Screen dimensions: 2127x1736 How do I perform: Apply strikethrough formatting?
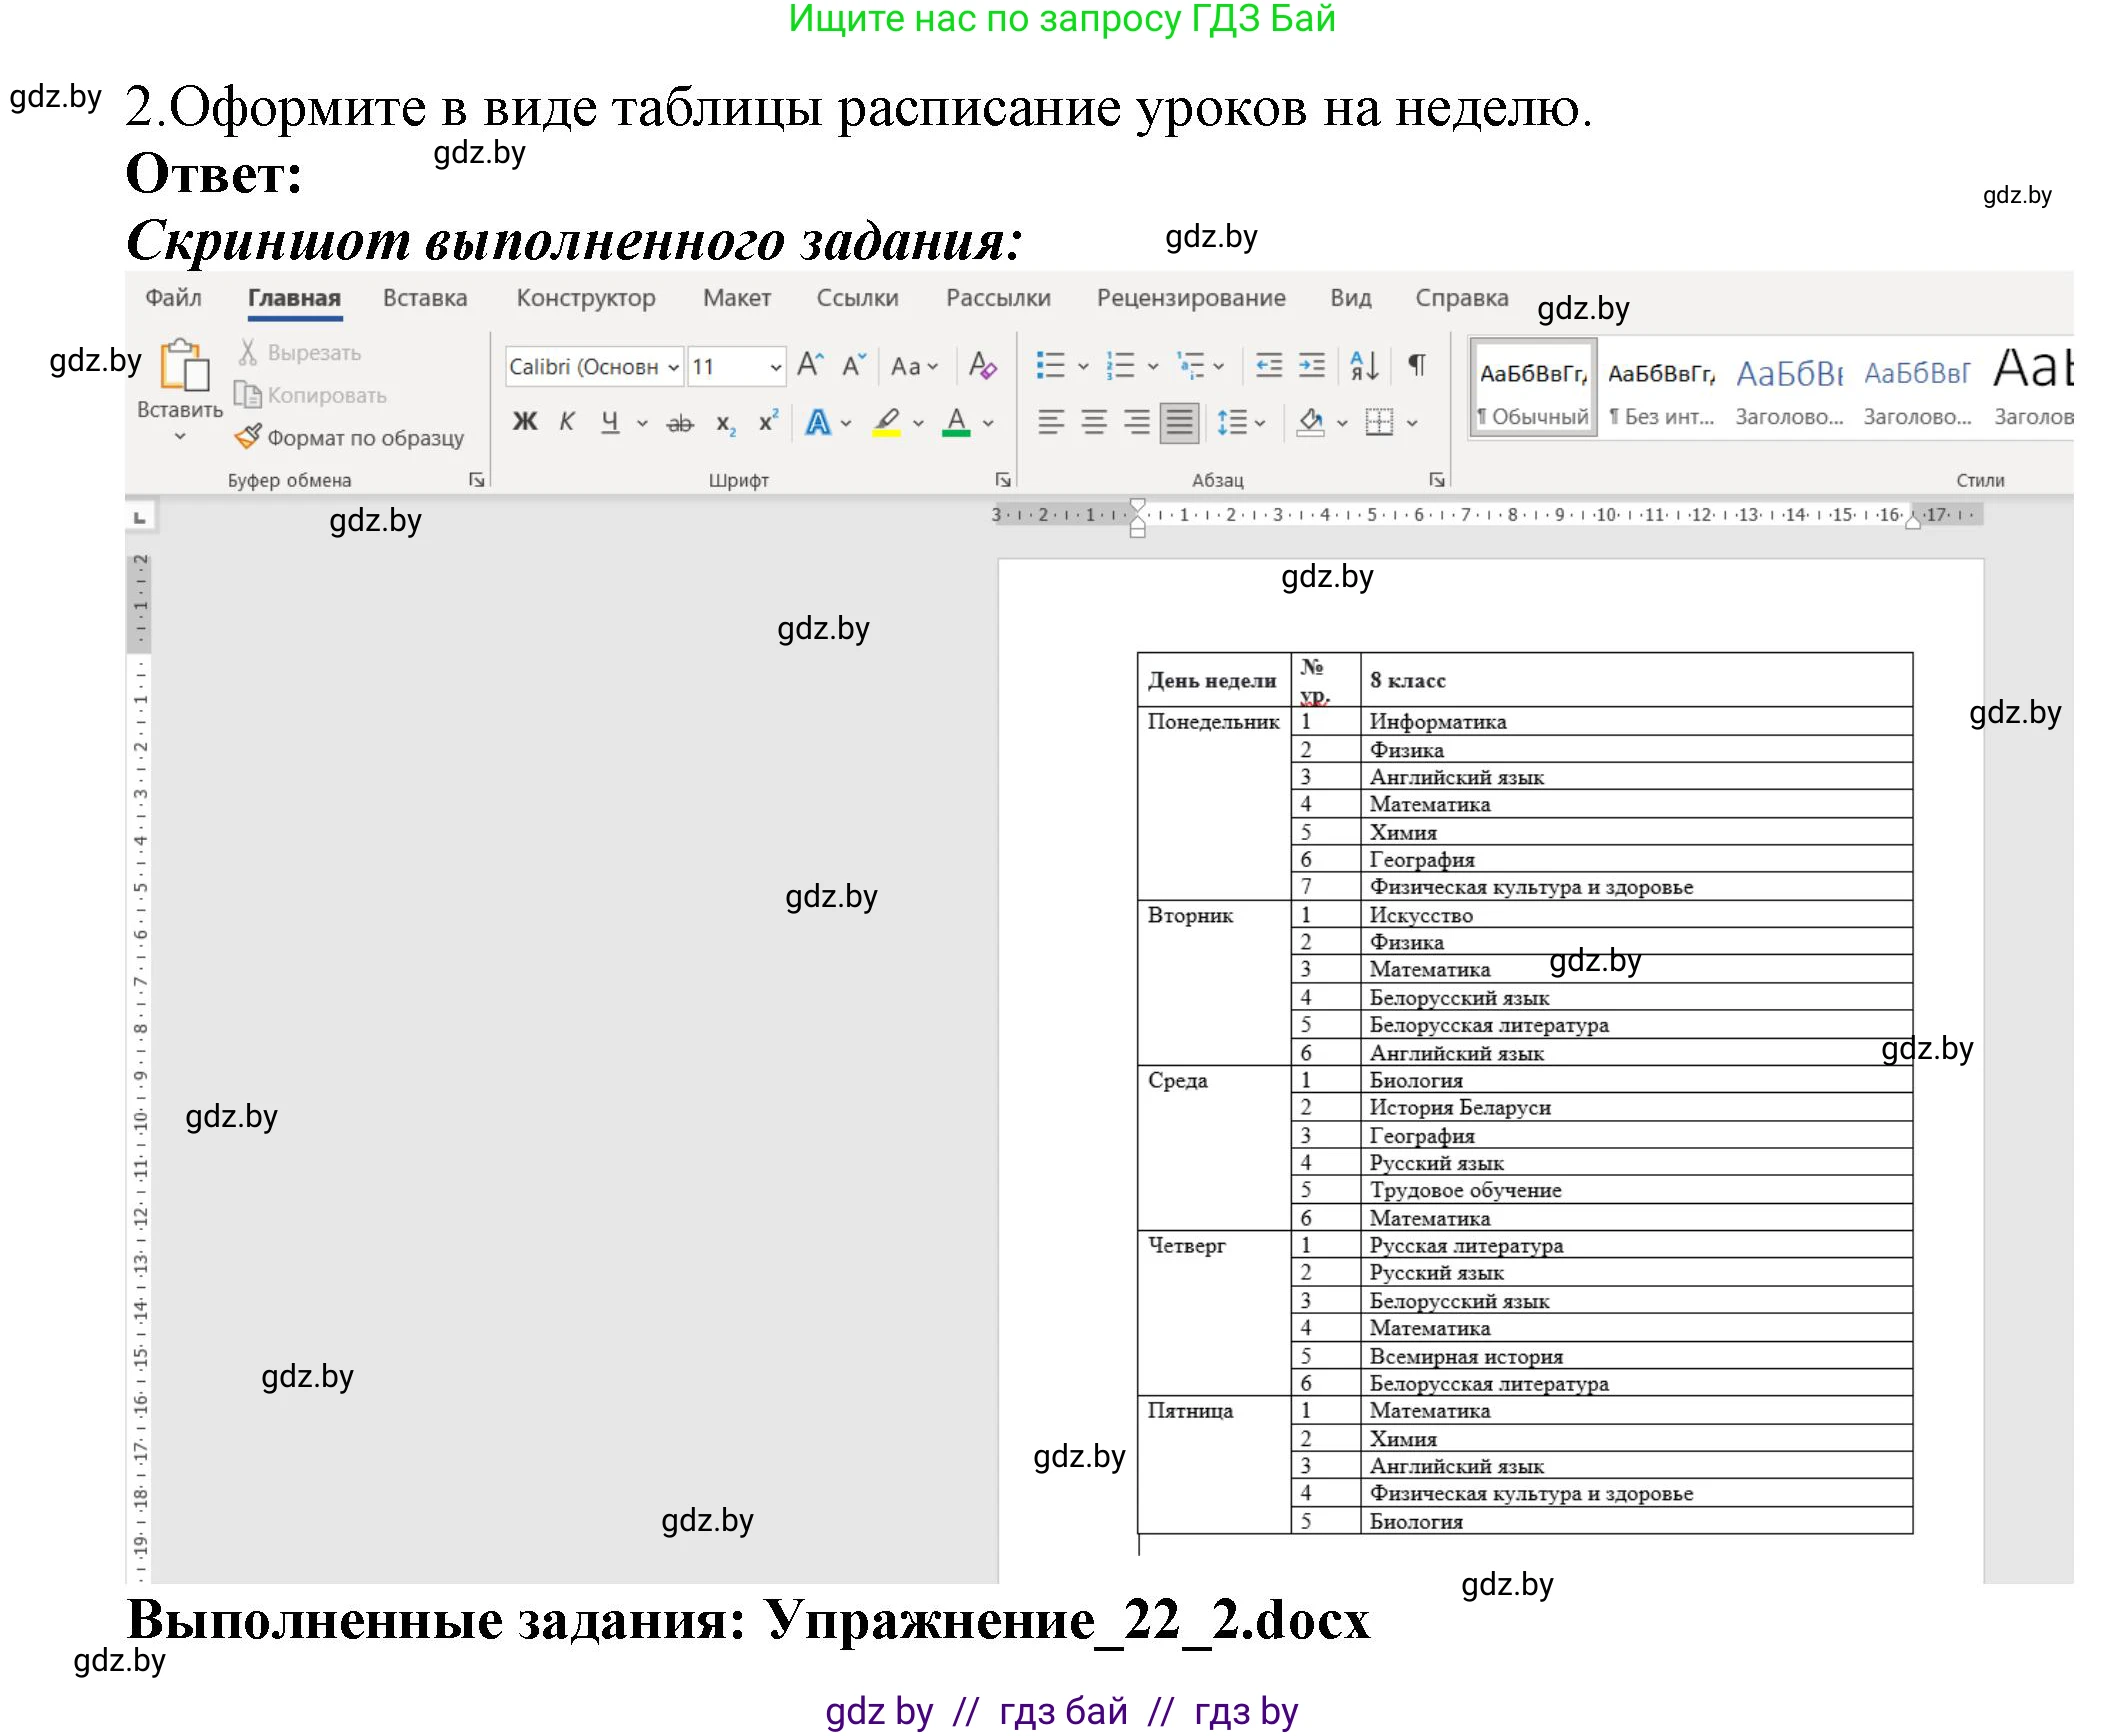[x=679, y=422]
